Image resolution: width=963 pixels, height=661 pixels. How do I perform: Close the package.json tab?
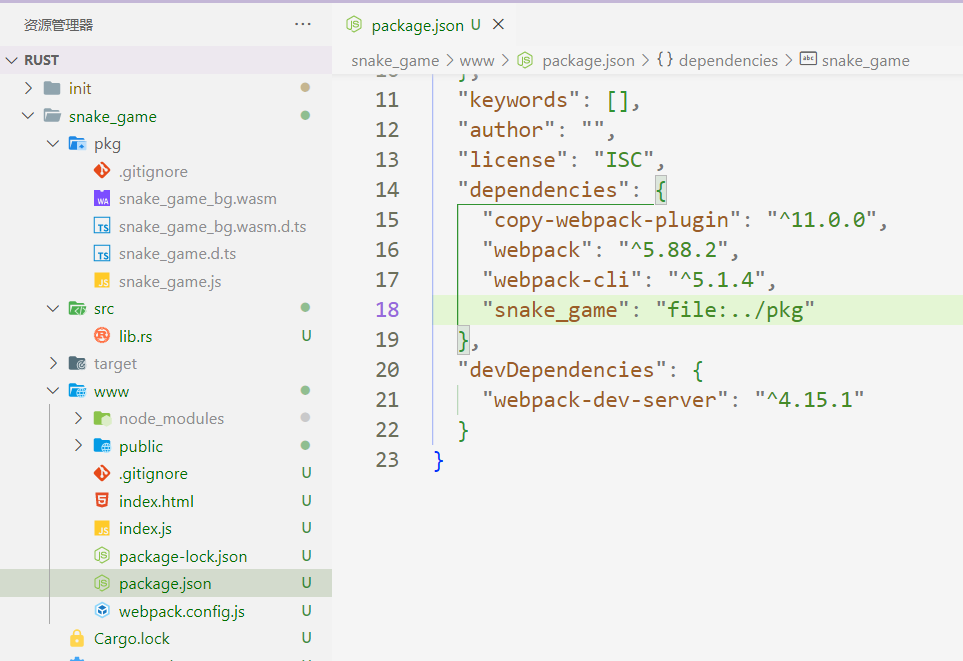click(x=499, y=24)
